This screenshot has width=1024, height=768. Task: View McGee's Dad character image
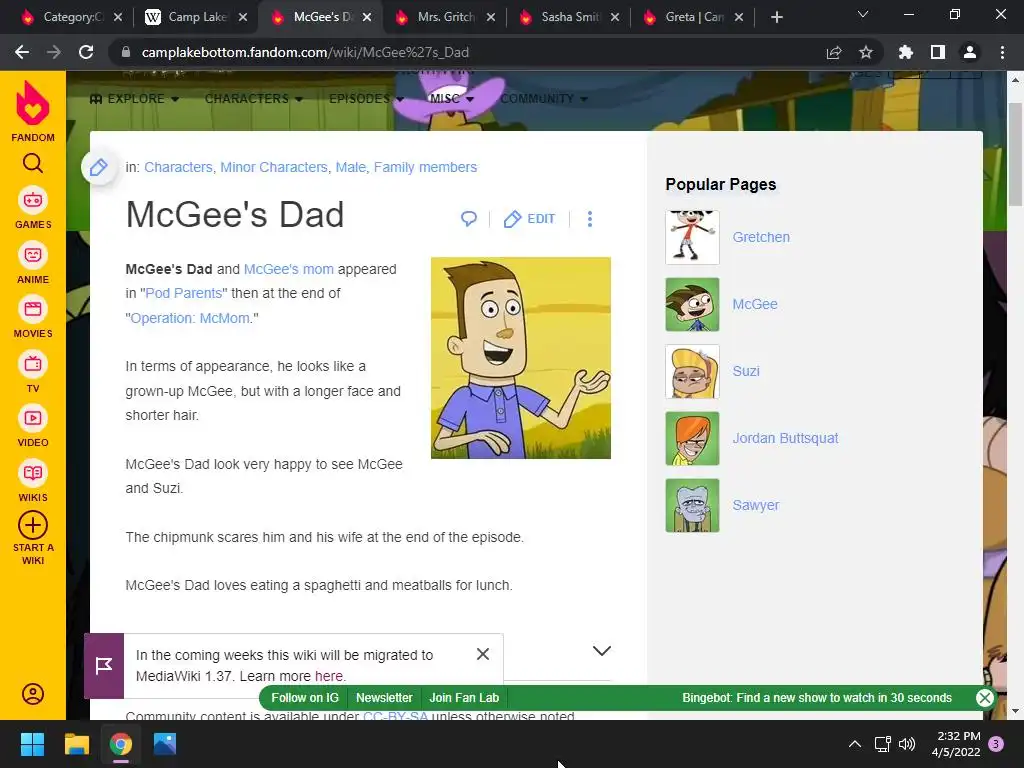pyautogui.click(x=520, y=358)
